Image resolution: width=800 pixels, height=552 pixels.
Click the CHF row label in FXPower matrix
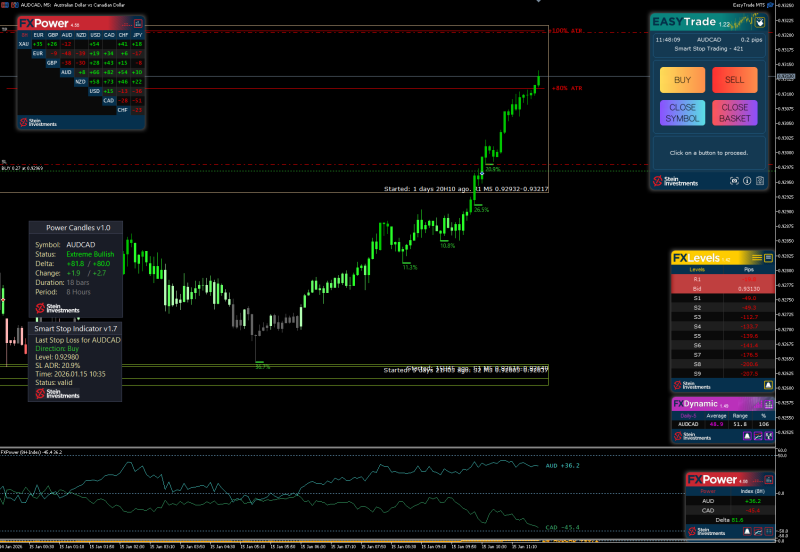point(123,110)
